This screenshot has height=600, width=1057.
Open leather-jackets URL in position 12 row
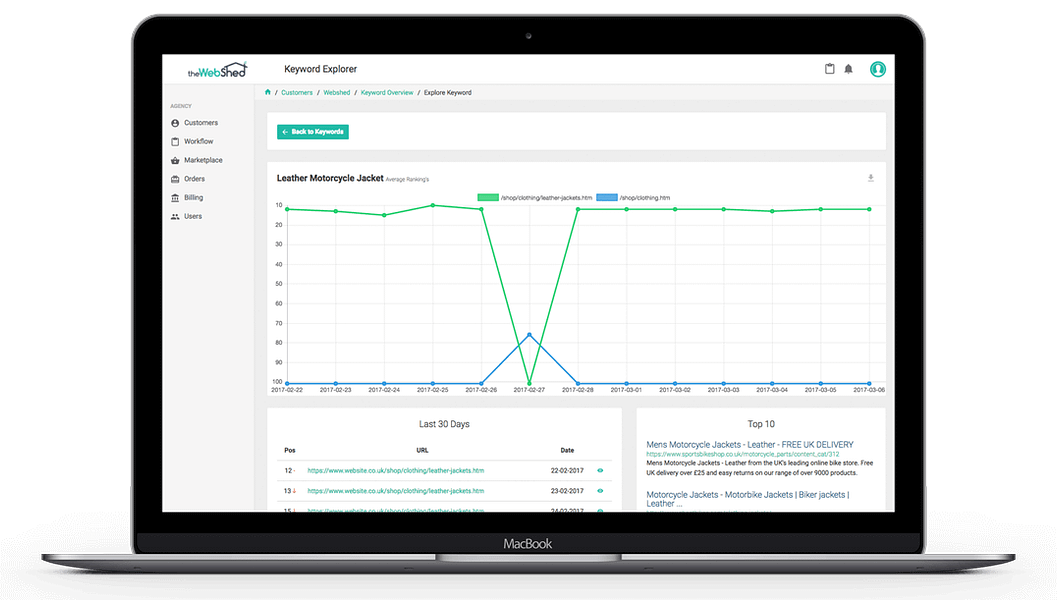click(x=396, y=471)
